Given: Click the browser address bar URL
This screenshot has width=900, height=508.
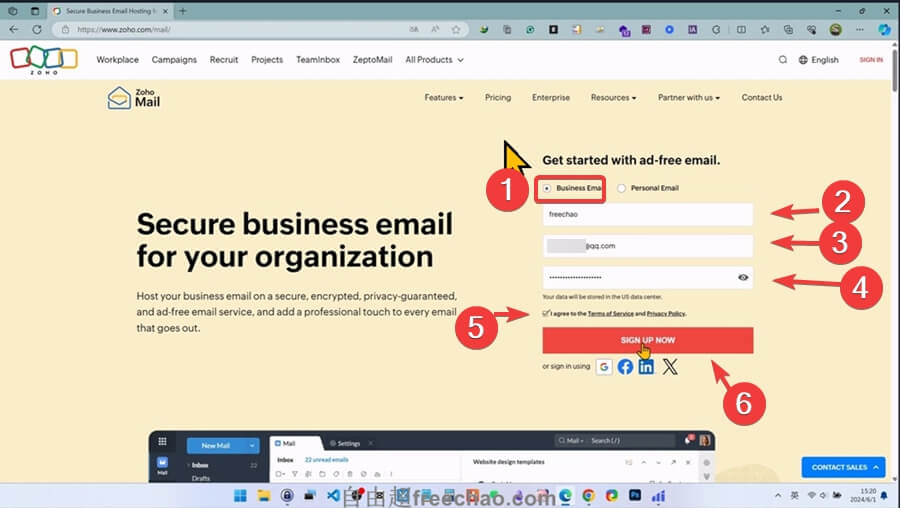Looking at the screenshot, I should [124, 29].
